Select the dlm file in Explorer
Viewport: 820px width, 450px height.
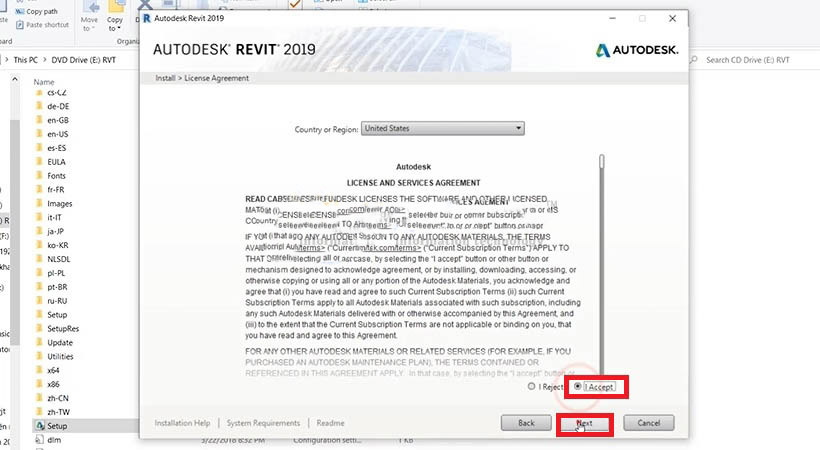pyautogui.click(x=54, y=440)
